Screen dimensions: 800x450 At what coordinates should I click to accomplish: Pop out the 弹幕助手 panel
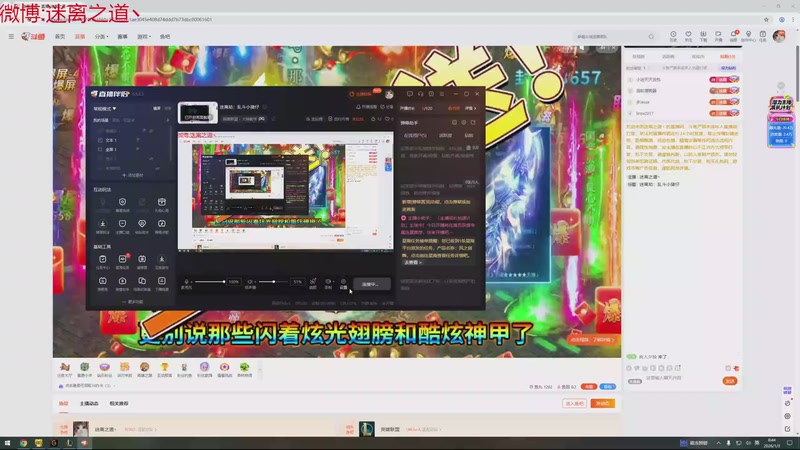[x=473, y=122]
